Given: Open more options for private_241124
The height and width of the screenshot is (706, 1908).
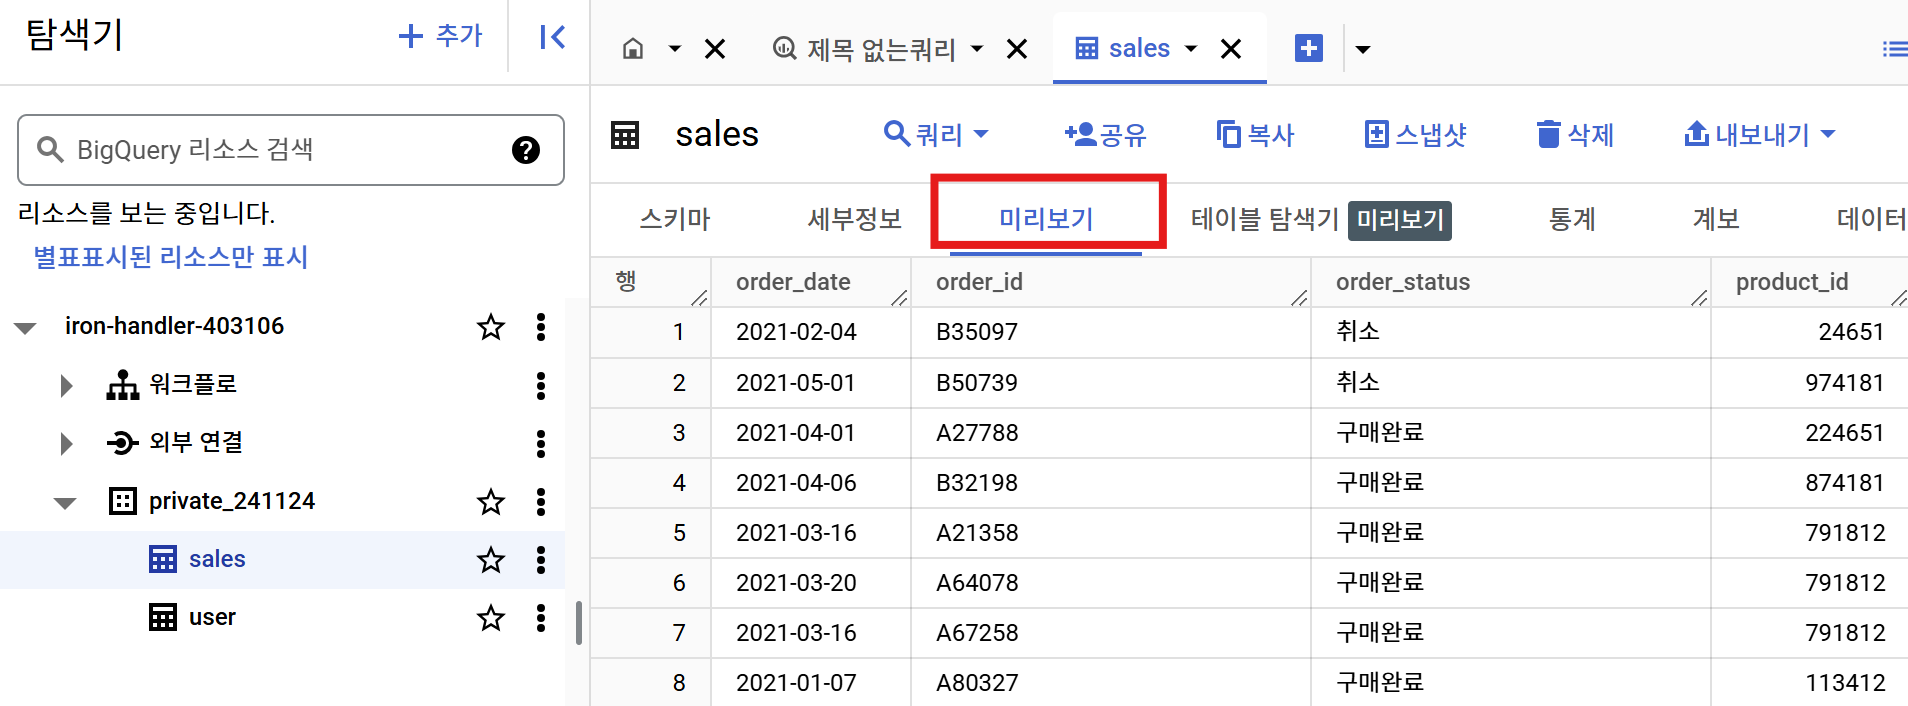Looking at the screenshot, I should tap(541, 501).
